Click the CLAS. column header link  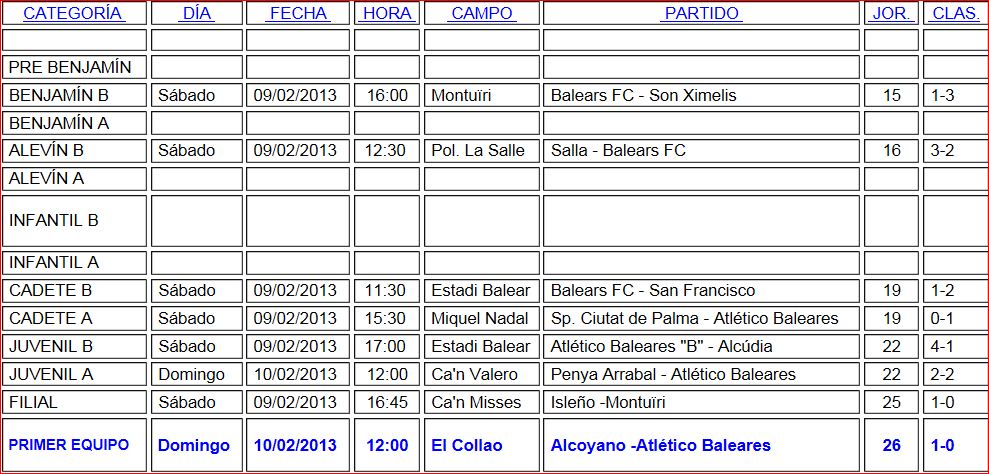(955, 14)
